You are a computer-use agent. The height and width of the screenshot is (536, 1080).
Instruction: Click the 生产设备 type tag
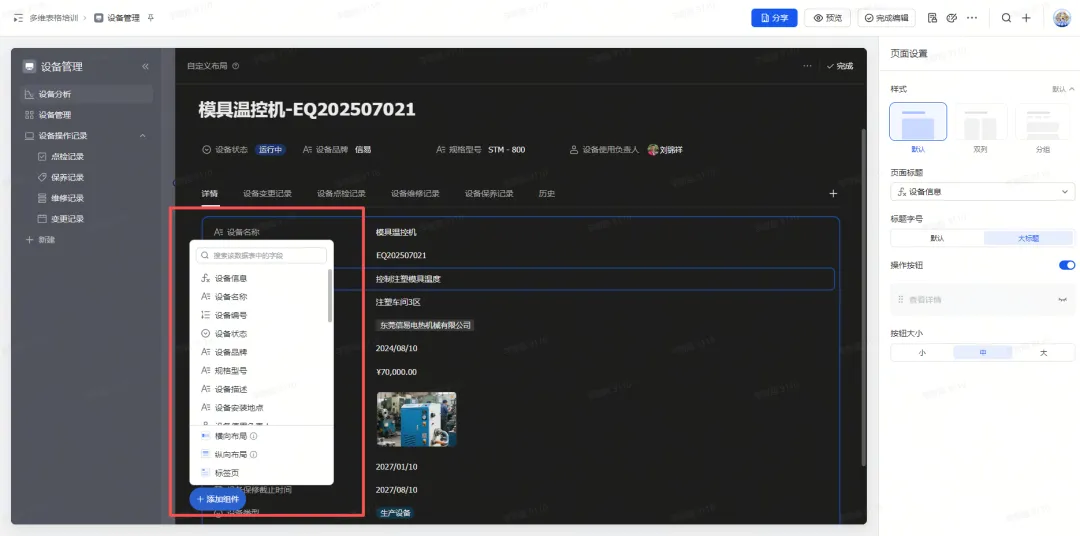coord(395,513)
